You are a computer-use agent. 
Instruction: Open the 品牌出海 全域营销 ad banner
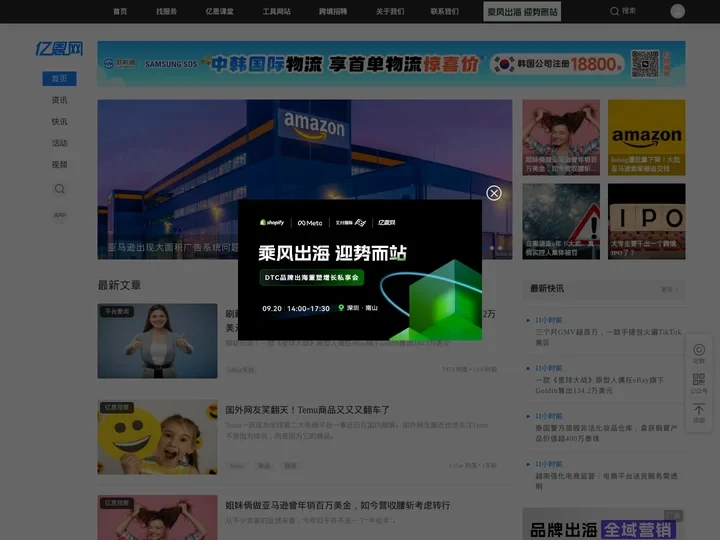point(604,524)
